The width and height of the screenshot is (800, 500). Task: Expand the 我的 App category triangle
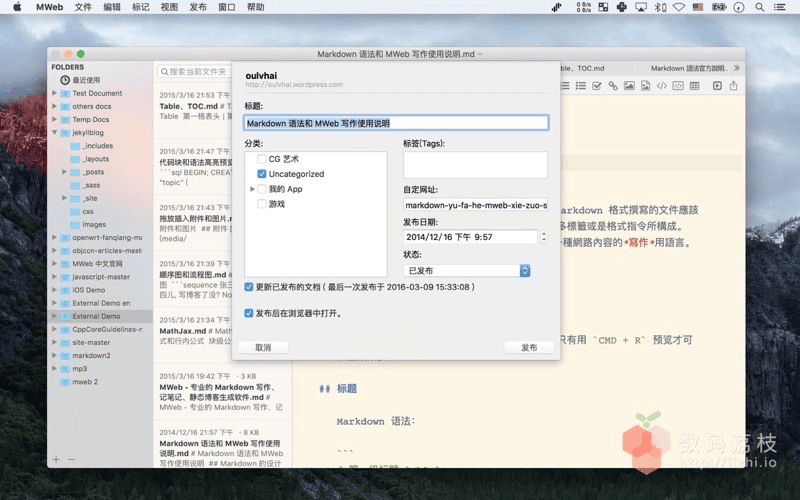click(x=252, y=189)
